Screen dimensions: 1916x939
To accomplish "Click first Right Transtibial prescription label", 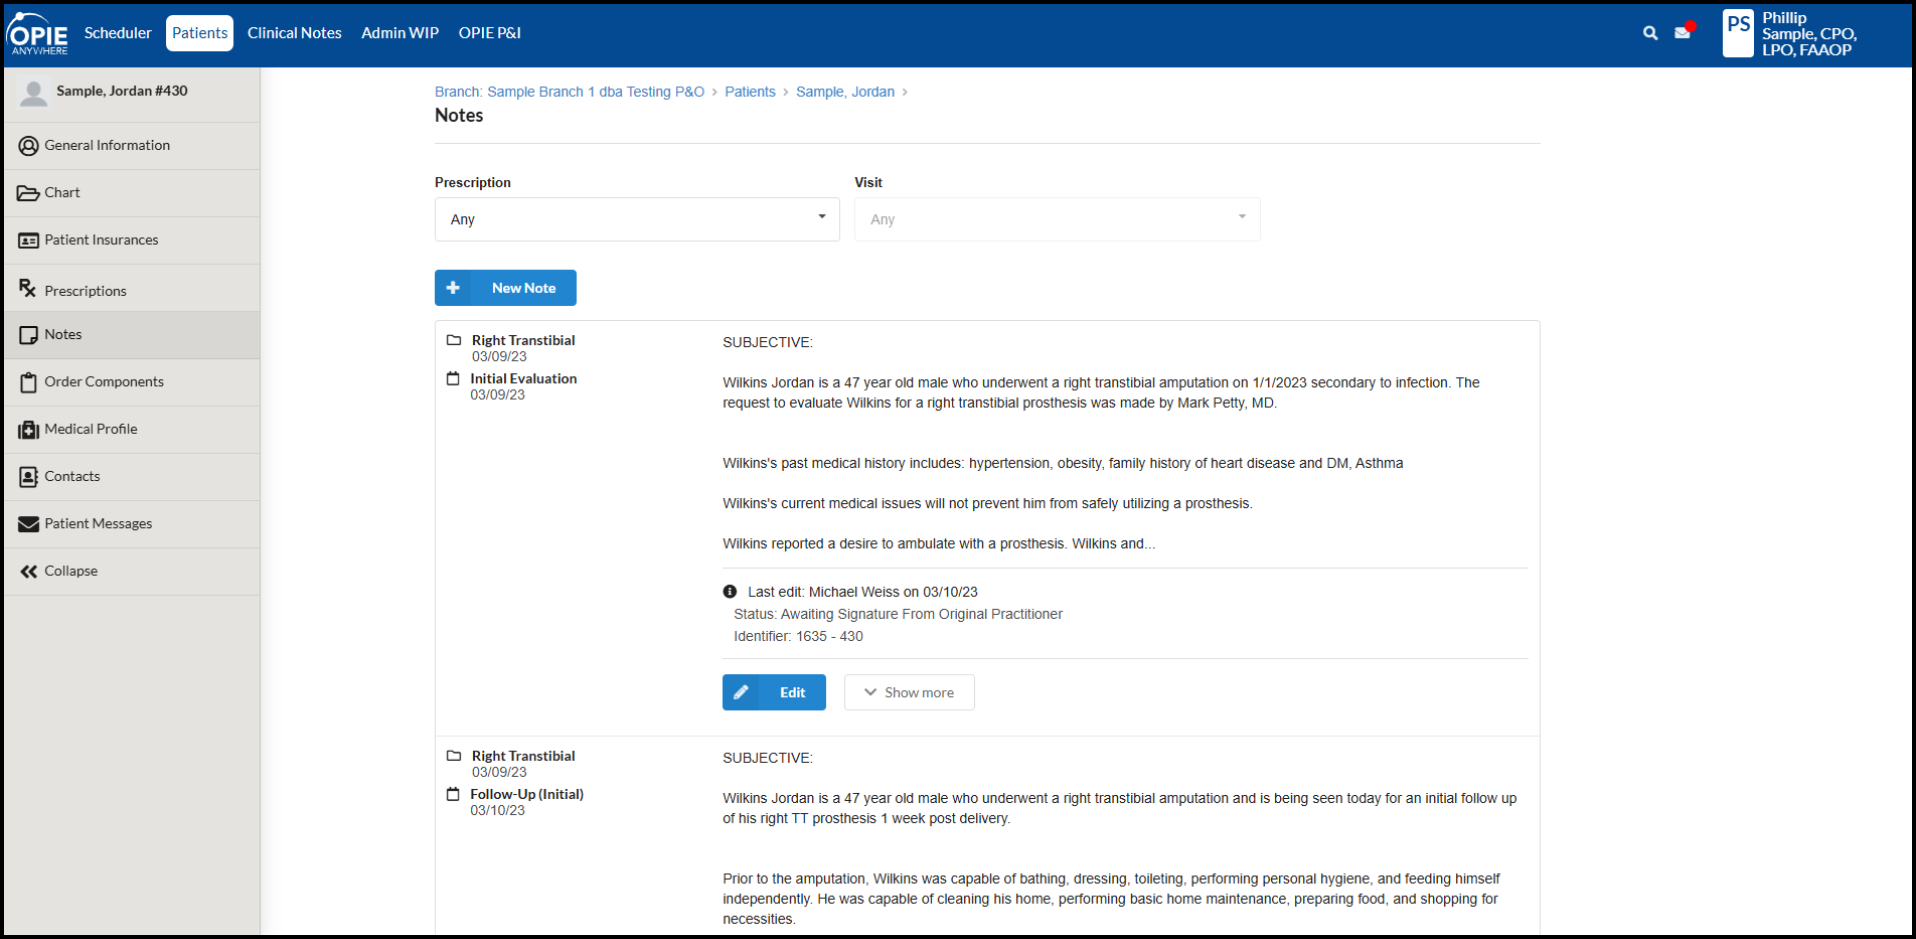I will (x=523, y=340).
